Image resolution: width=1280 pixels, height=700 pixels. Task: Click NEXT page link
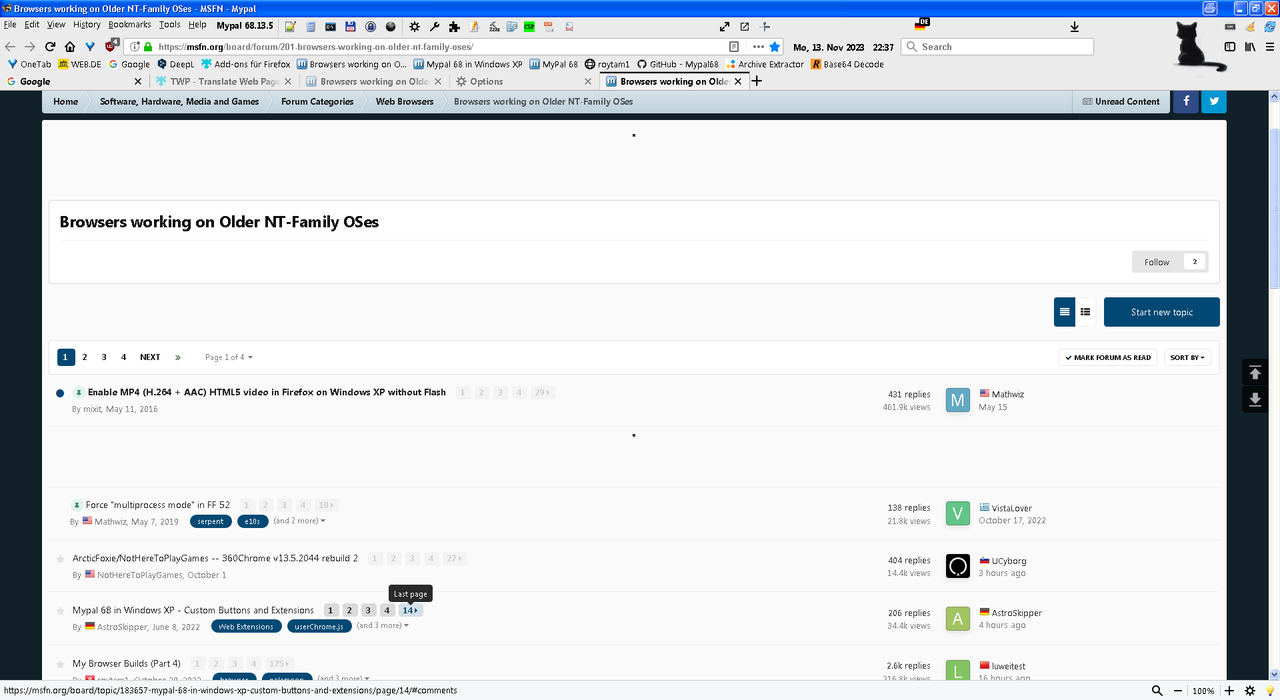click(x=150, y=357)
